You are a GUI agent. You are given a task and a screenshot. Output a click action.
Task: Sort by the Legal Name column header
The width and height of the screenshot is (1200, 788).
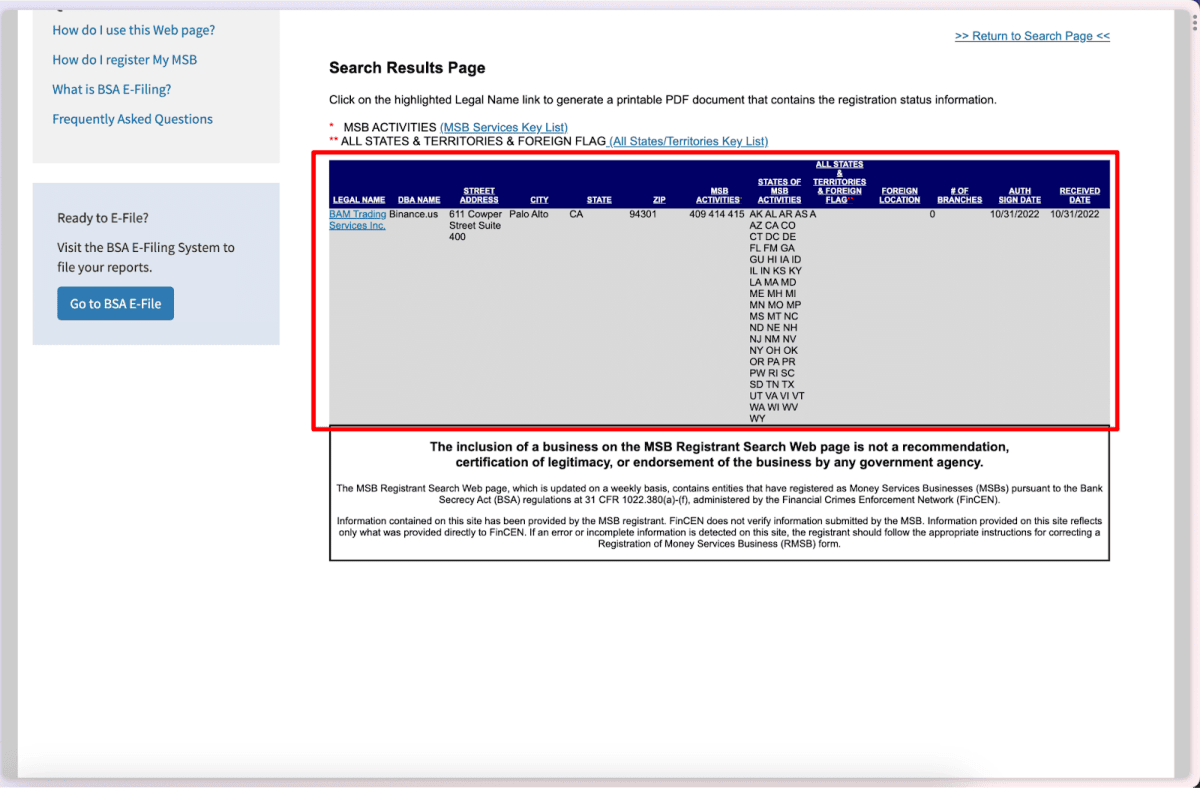pos(358,200)
